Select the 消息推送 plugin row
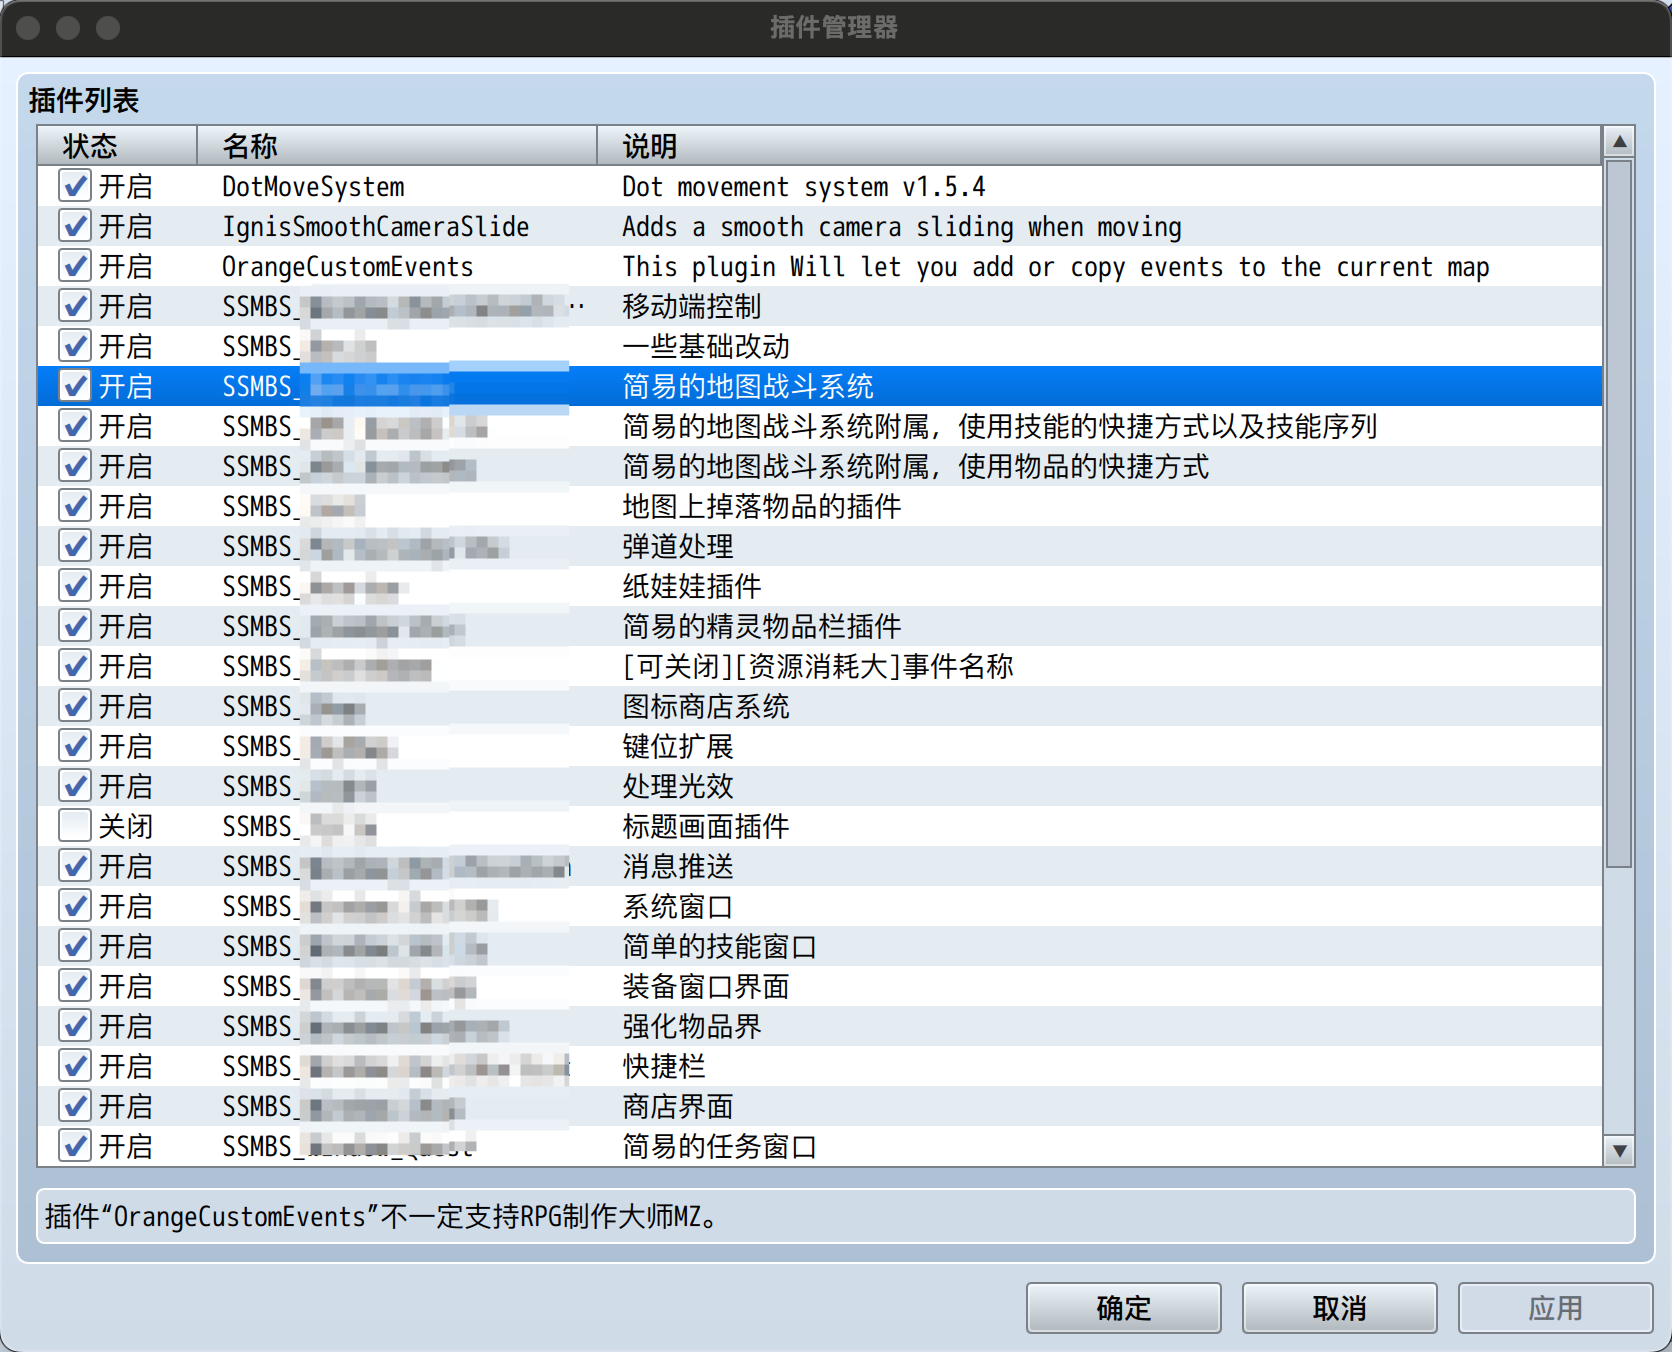Screen dimensions: 1672x1352 (x=820, y=866)
